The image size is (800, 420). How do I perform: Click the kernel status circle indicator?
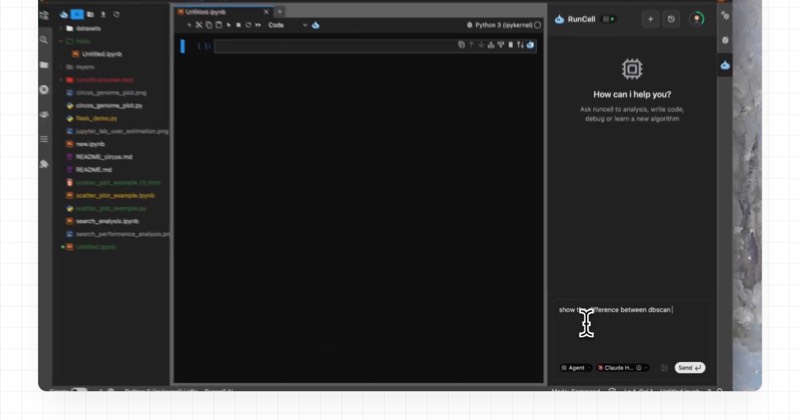pyautogui.click(x=537, y=25)
